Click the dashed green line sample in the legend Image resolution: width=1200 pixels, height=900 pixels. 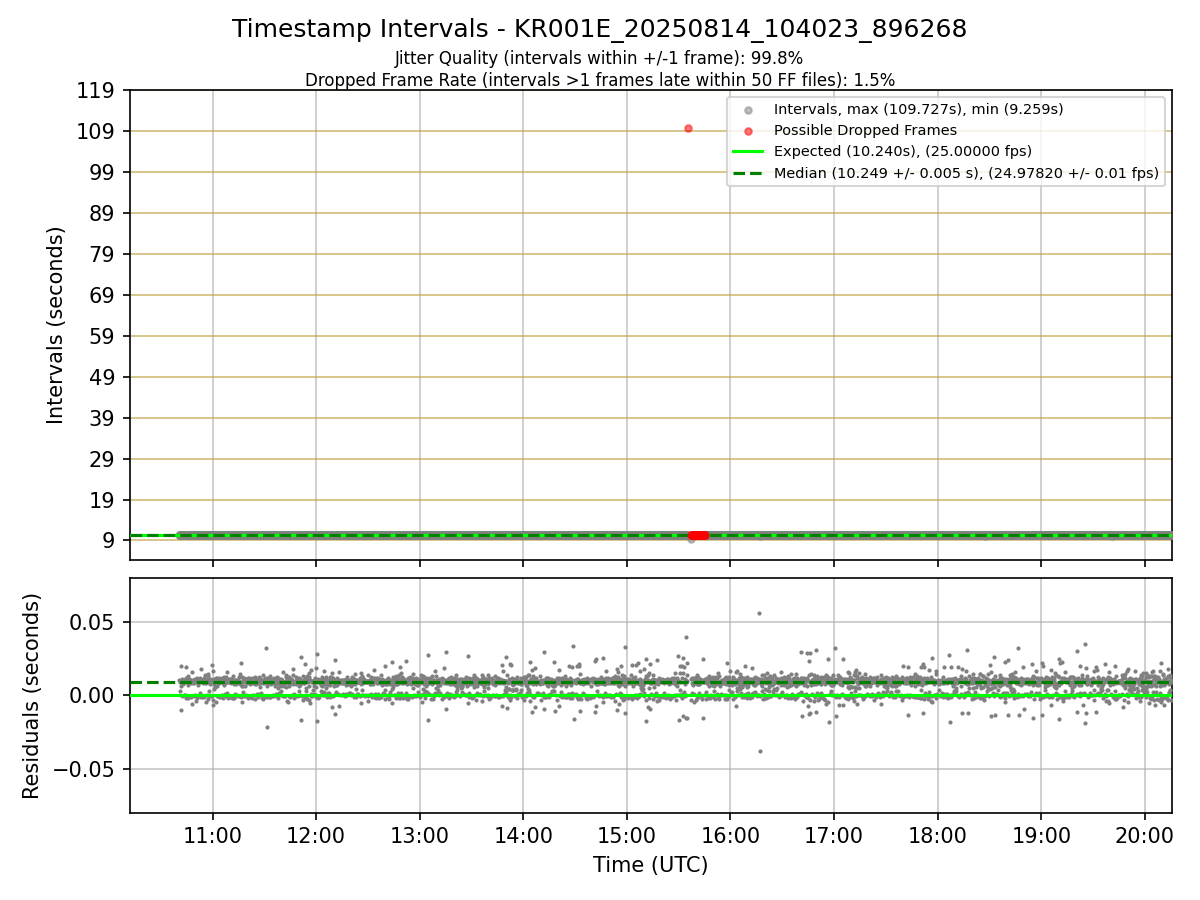tap(748, 173)
